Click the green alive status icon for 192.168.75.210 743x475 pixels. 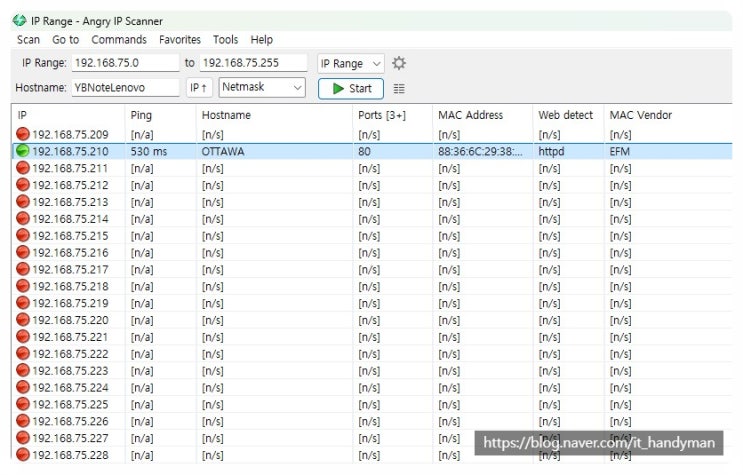pyautogui.click(x=22, y=151)
